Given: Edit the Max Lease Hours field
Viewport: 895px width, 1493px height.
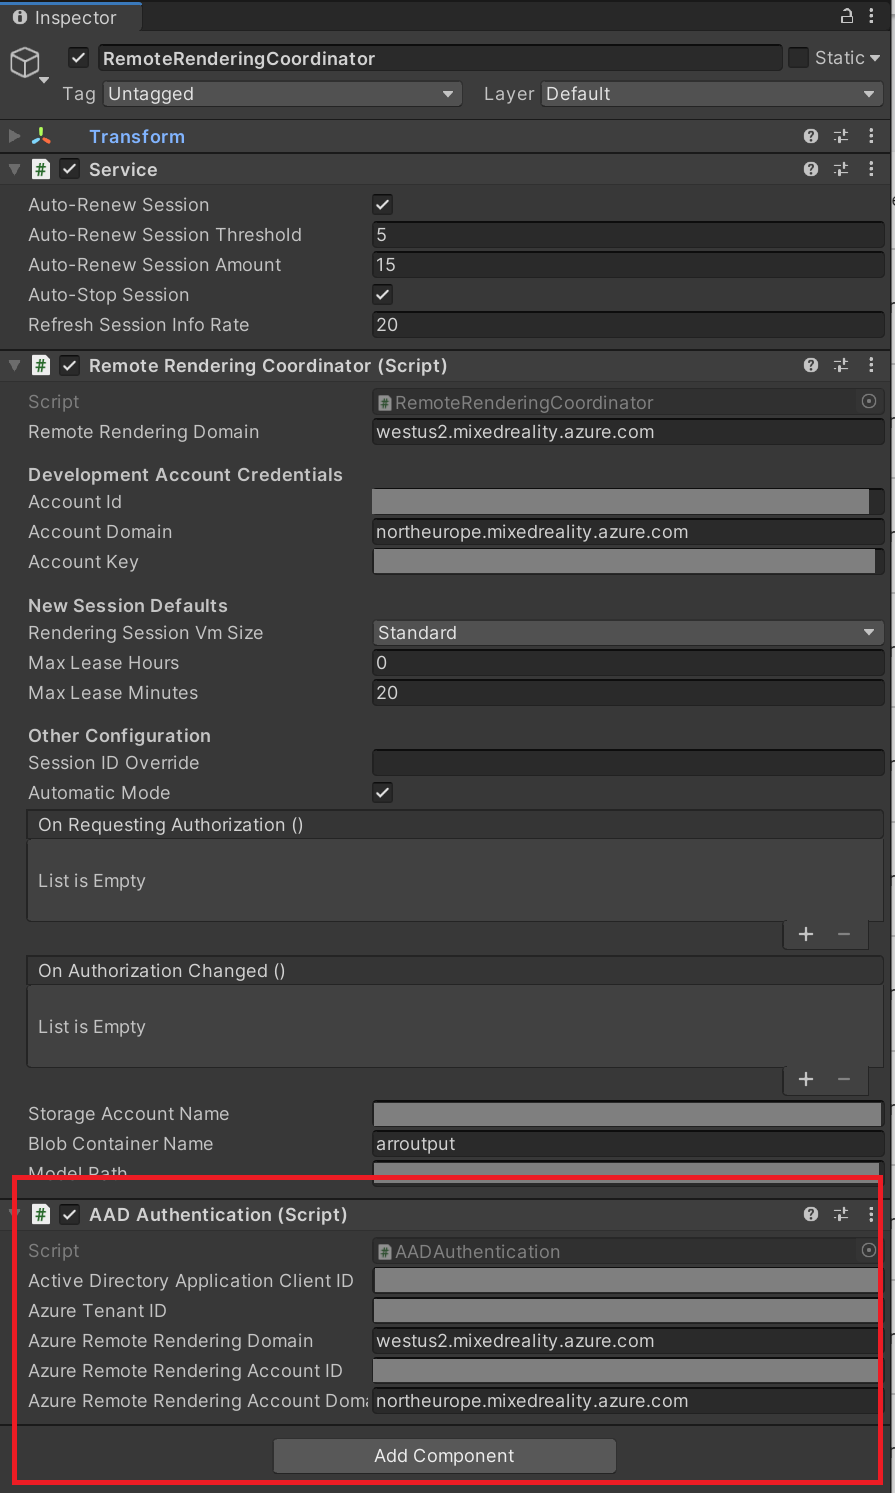Looking at the screenshot, I should click(x=628, y=663).
